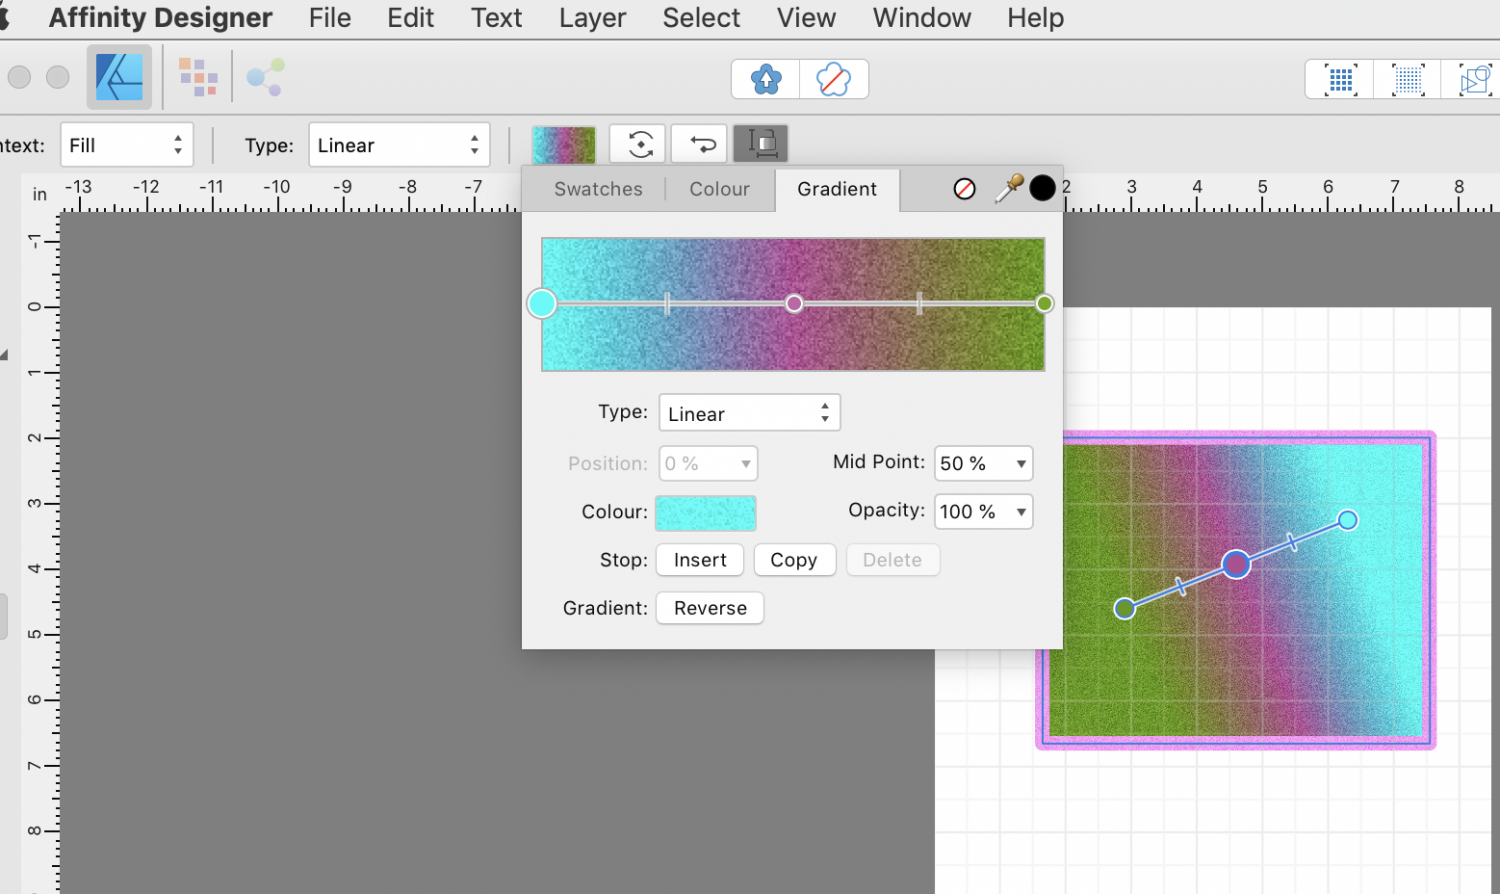Click the reverse gradient arrow icon in context toolbar
The image size is (1500, 894).
(702, 144)
